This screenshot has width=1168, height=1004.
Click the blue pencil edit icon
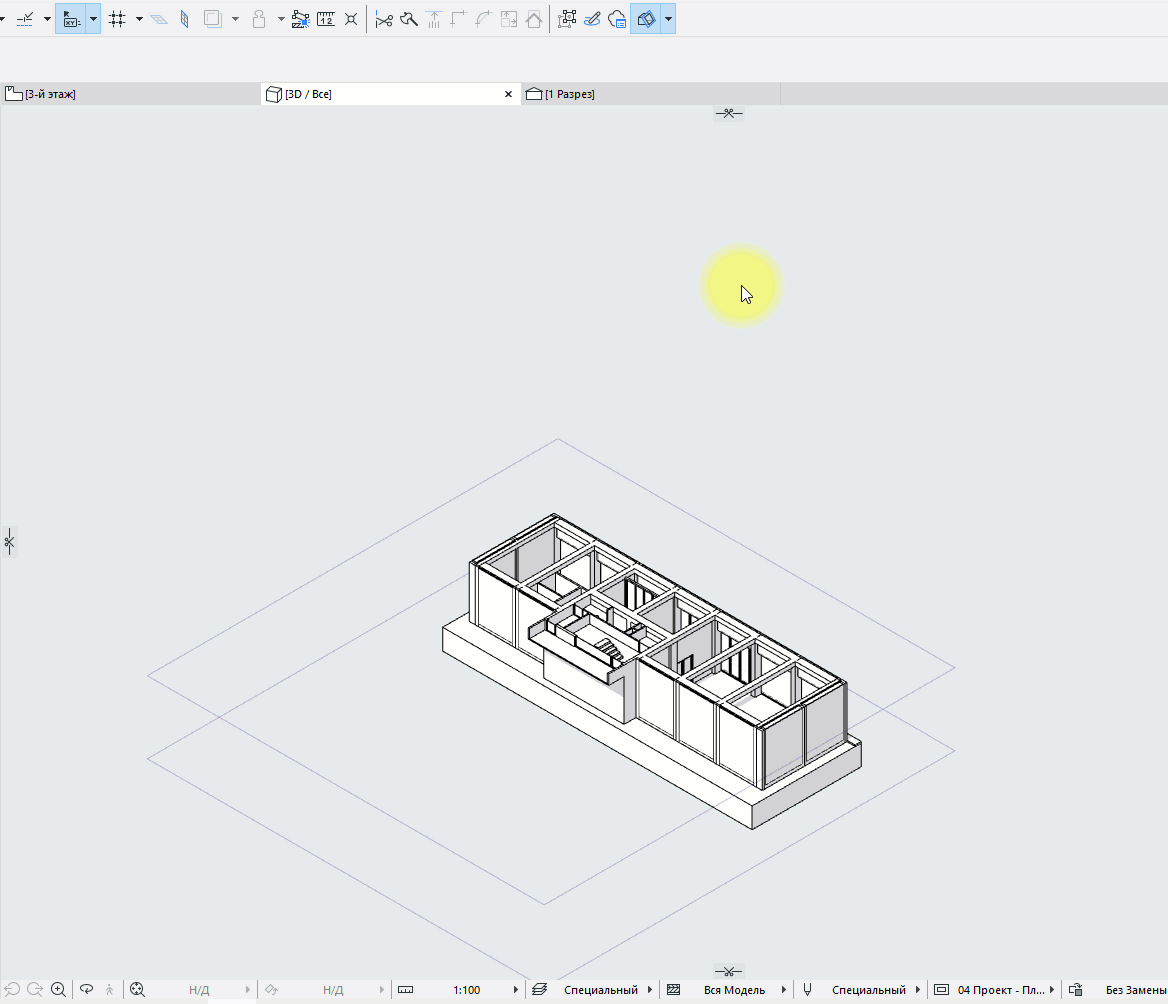tap(592, 19)
